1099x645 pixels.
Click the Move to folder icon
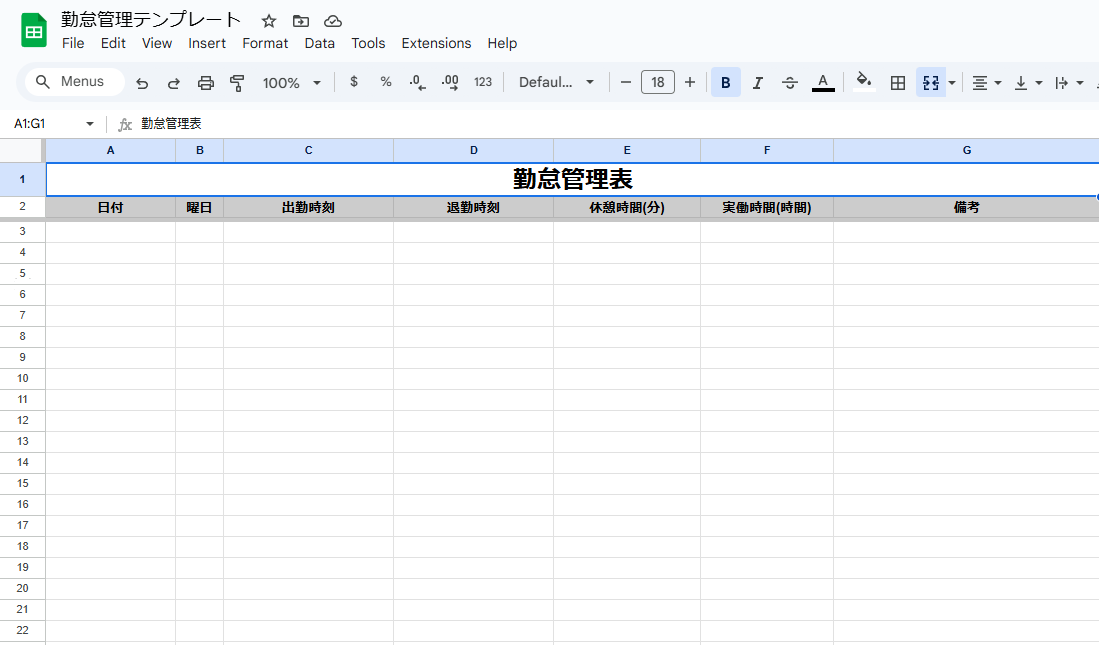tap(301, 21)
